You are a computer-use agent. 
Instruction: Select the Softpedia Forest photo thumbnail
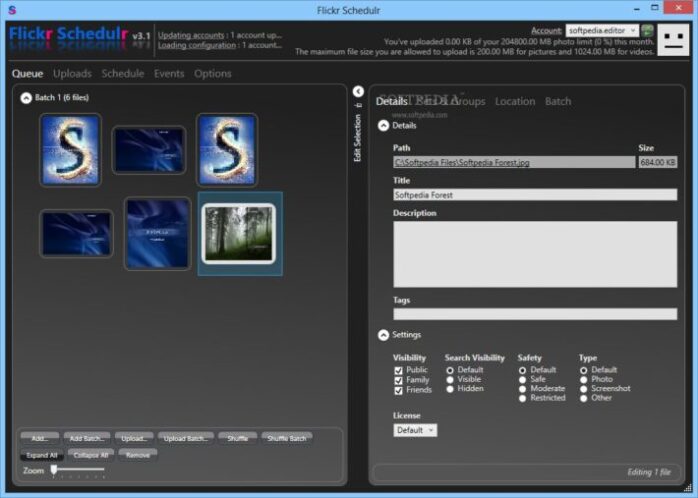pyautogui.click(x=238, y=234)
